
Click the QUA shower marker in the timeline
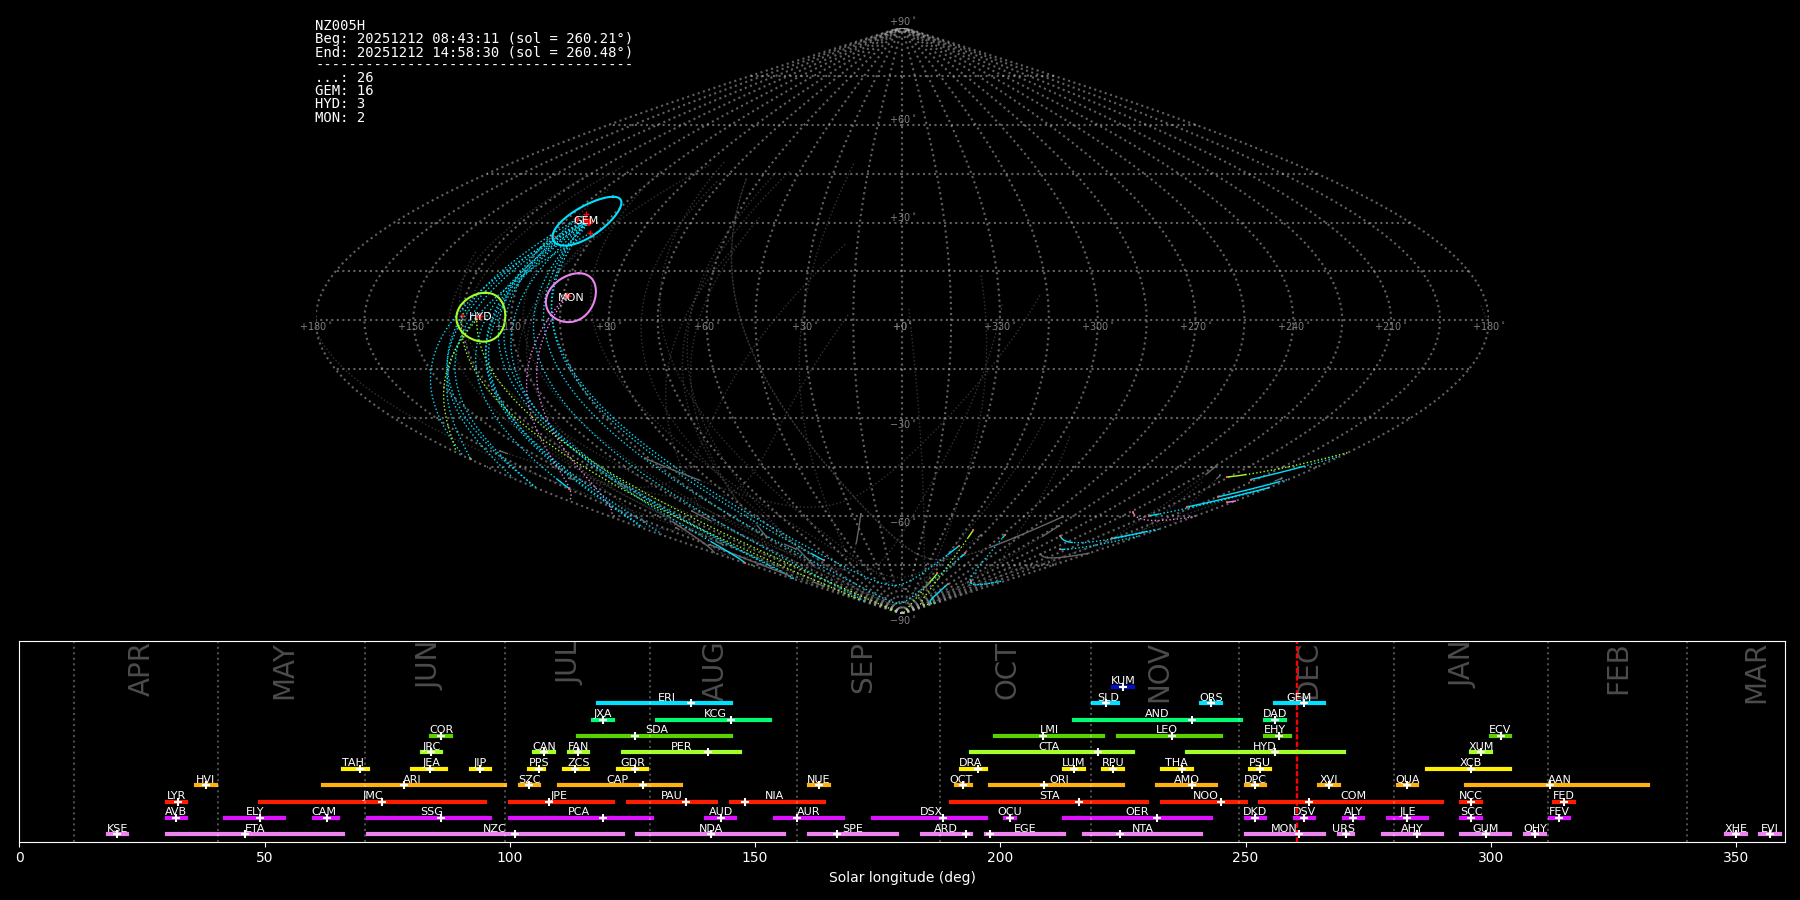click(1407, 785)
